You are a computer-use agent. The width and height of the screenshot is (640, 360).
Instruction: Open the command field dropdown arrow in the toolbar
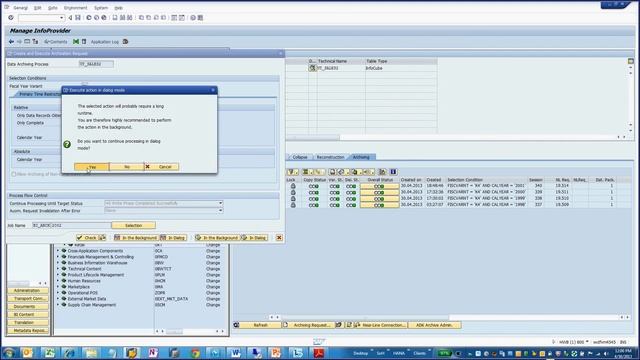(62, 18)
